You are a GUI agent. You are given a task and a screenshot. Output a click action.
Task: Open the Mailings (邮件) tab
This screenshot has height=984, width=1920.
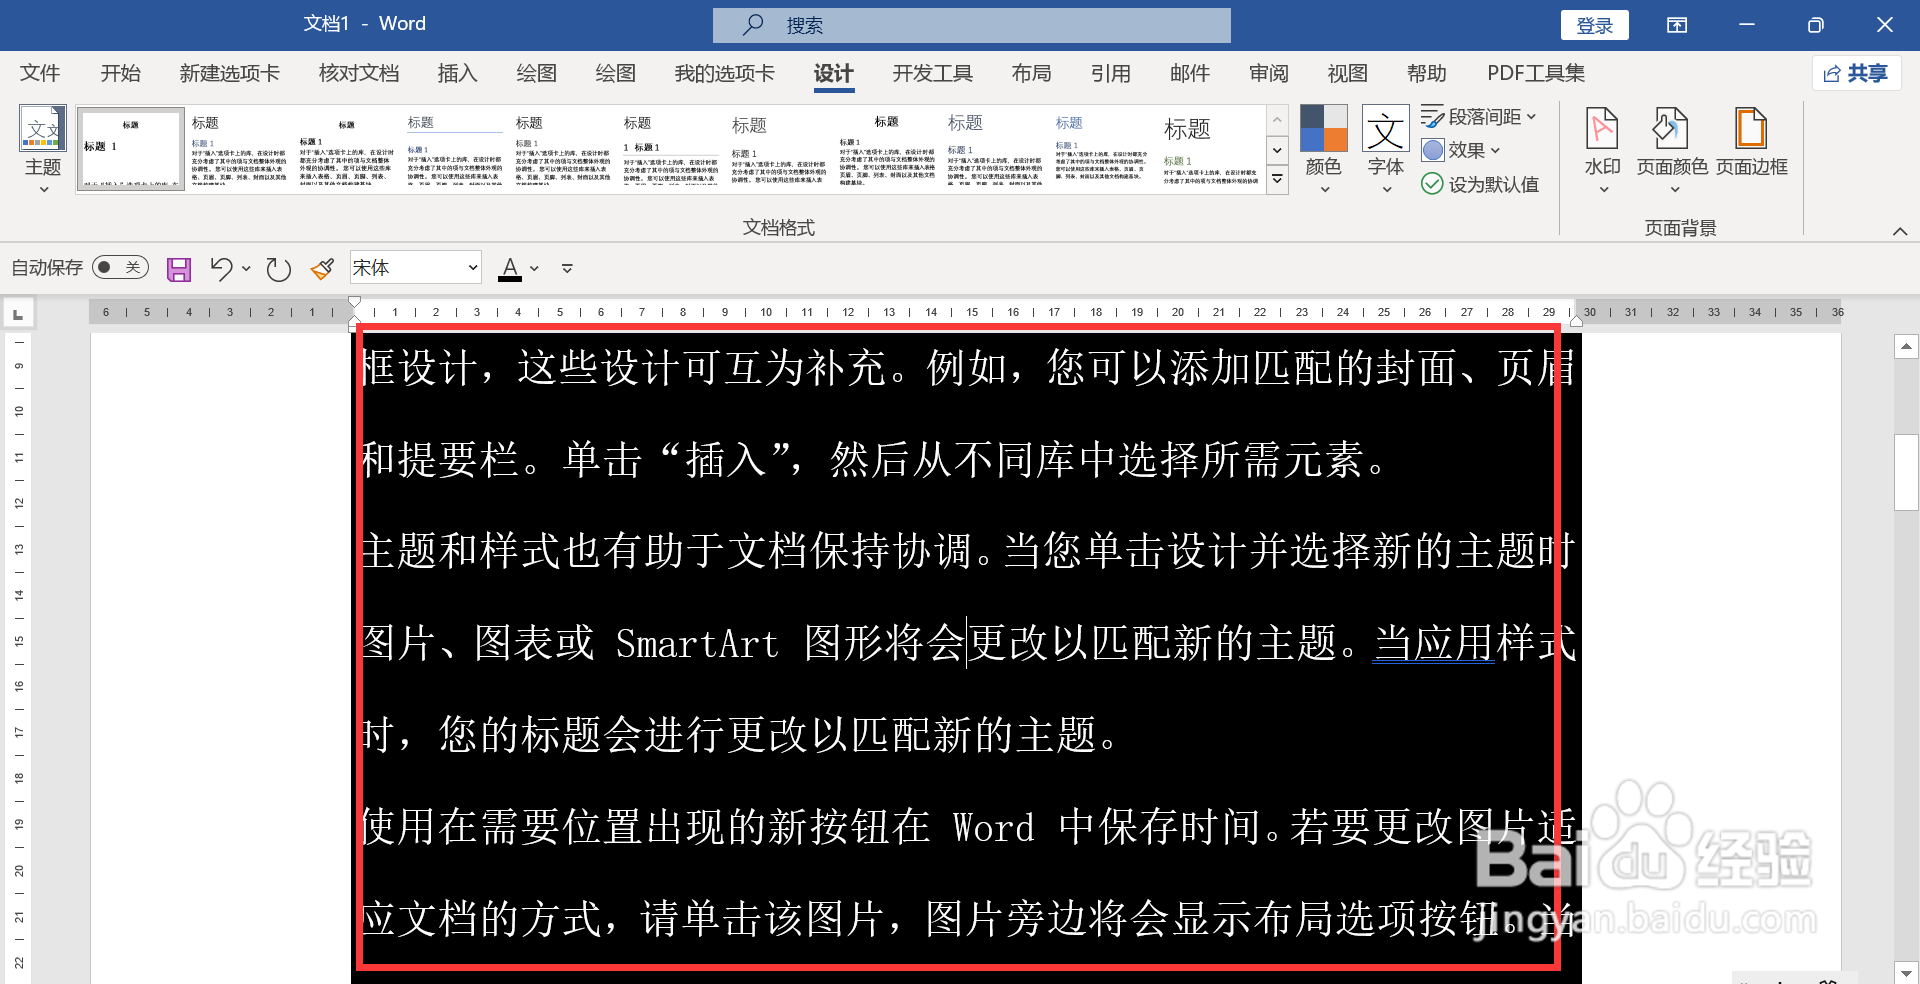pyautogui.click(x=1190, y=73)
